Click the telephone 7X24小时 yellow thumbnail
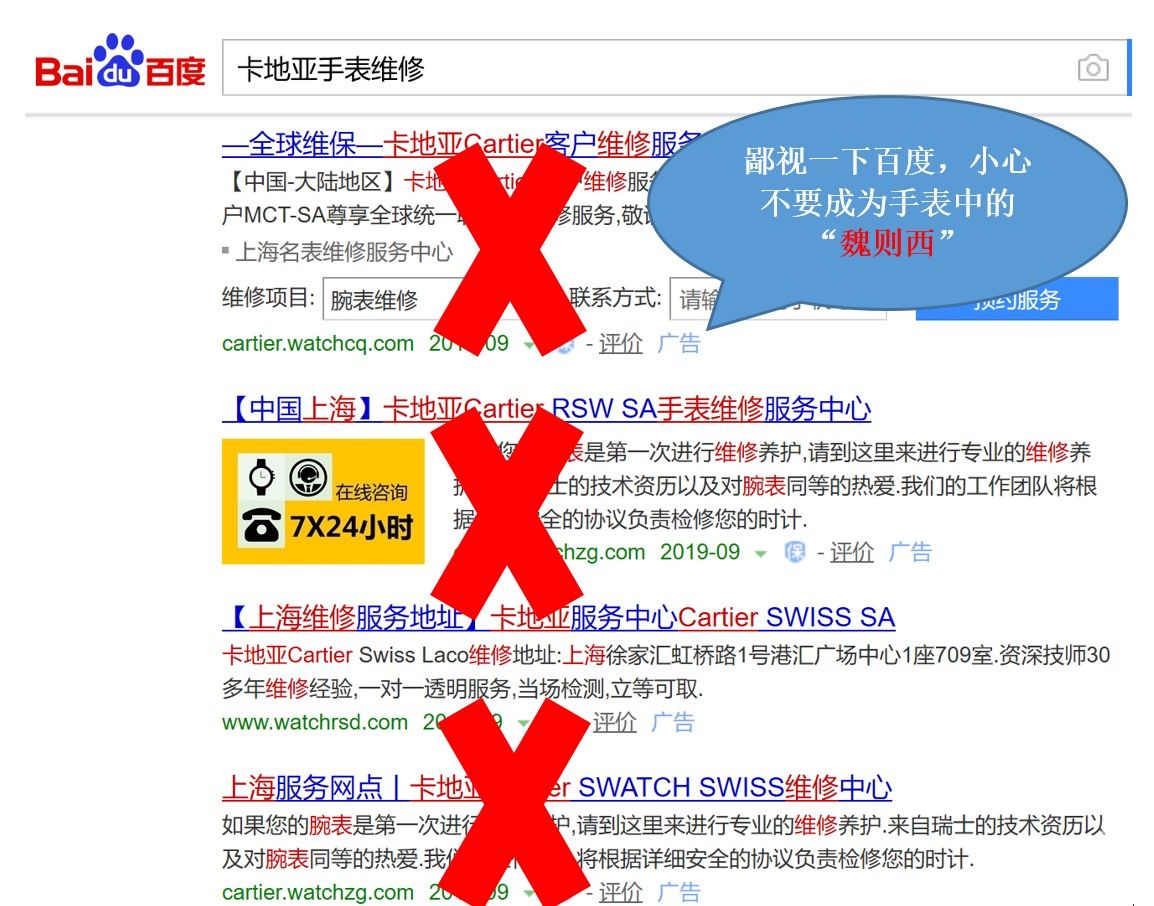 (x=323, y=501)
